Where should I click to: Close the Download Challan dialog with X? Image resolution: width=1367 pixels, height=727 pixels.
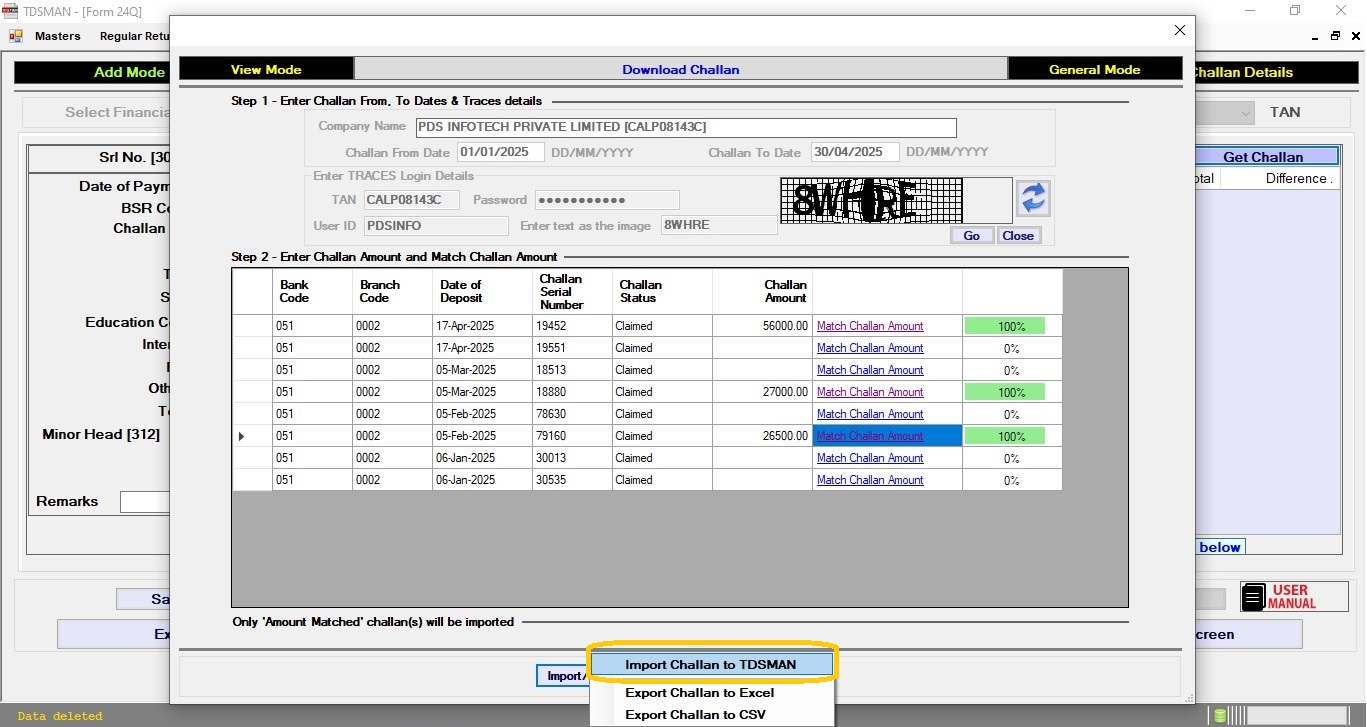(x=1179, y=30)
